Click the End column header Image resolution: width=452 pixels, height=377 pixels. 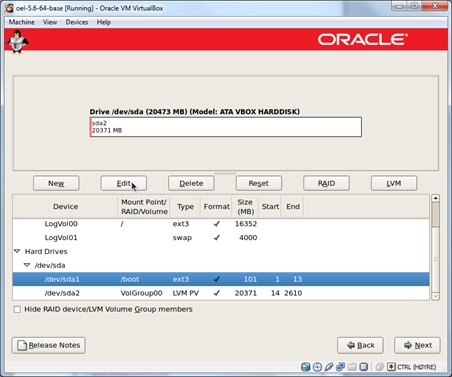click(x=293, y=207)
